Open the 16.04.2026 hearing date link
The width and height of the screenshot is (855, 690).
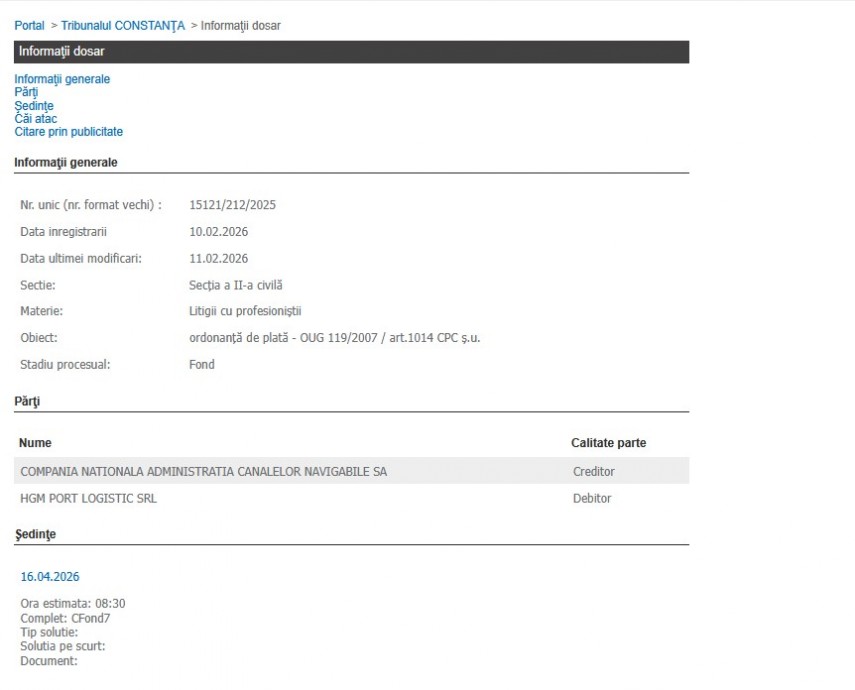(x=50, y=576)
